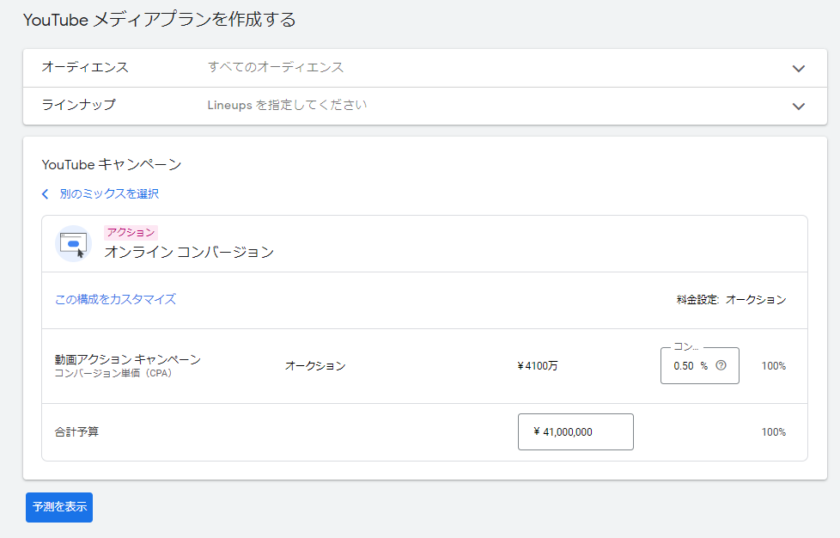Expand the ラインナップ section chevron
The height and width of the screenshot is (538, 840).
point(798,106)
